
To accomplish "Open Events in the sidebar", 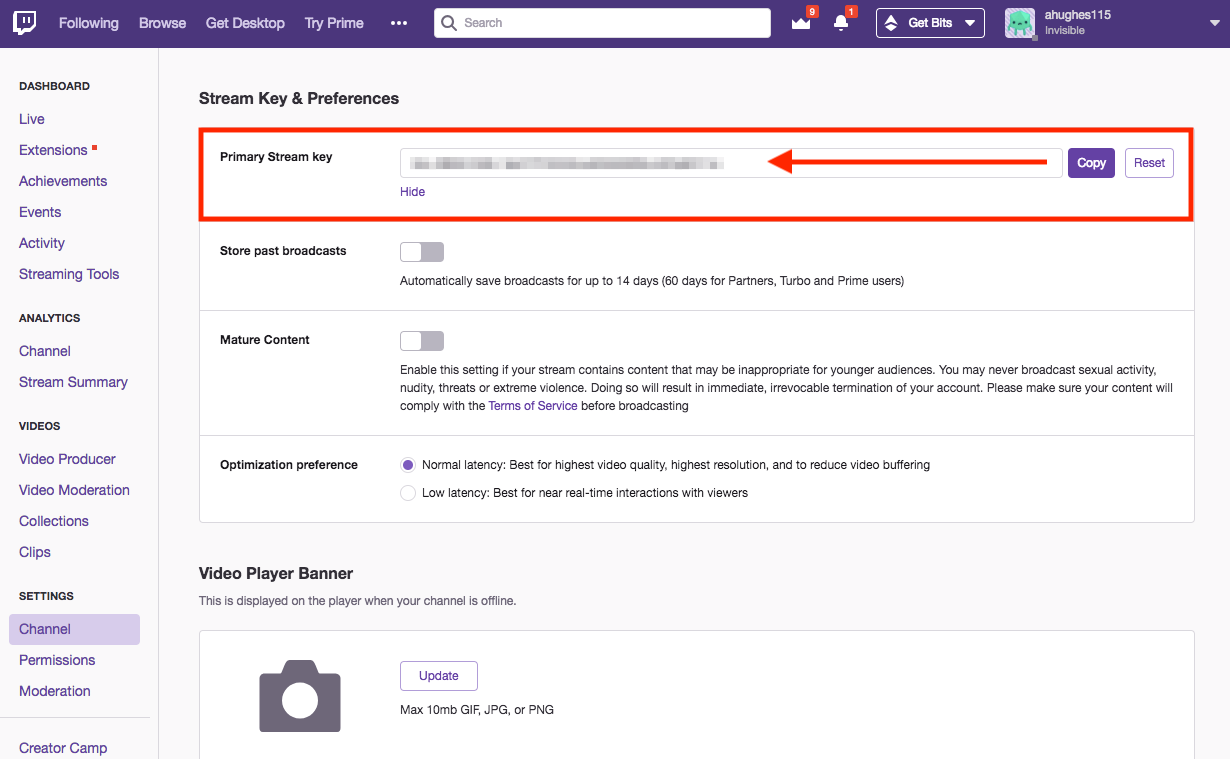I will (x=40, y=212).
